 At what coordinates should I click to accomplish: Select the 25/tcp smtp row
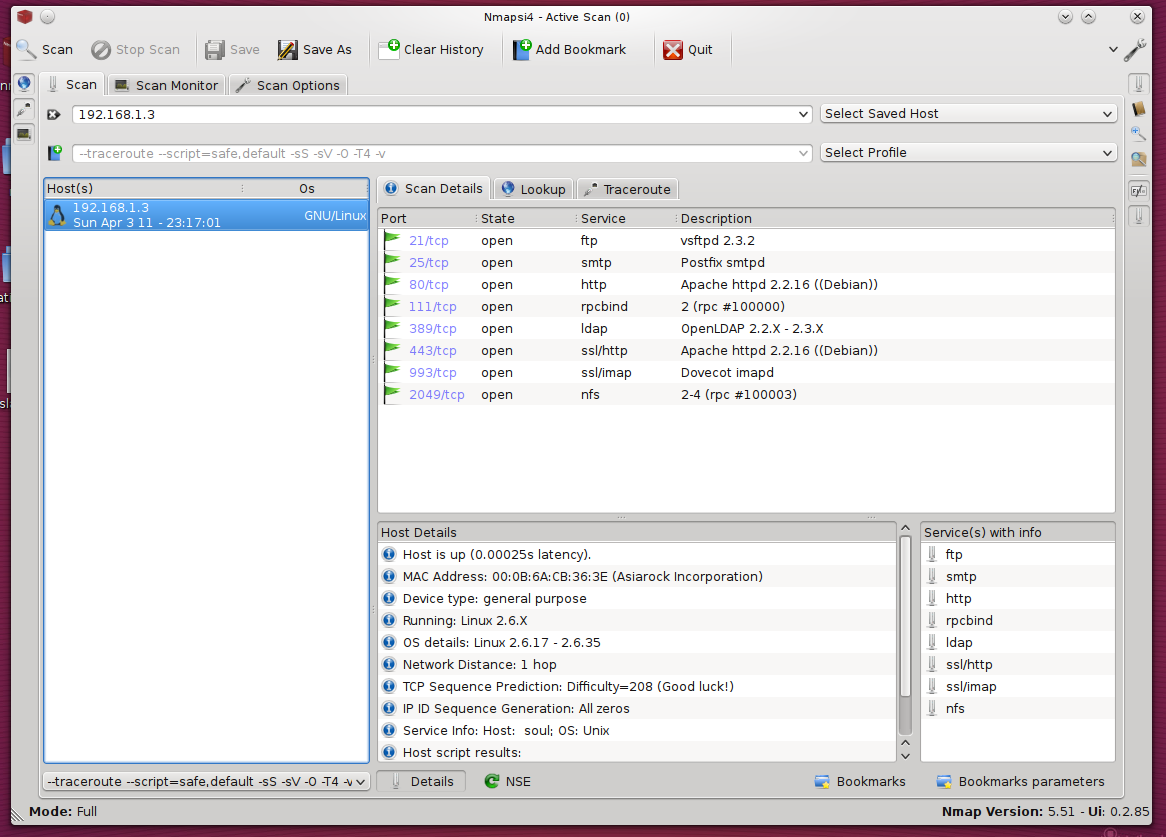pos(746,262)
